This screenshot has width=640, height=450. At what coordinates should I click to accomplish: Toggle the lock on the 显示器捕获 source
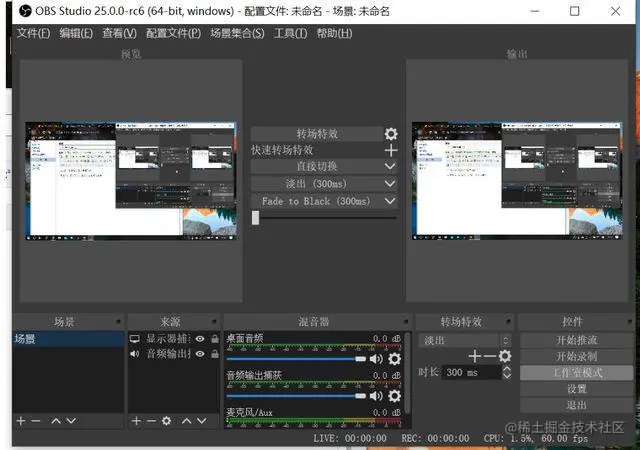point(215,339)
